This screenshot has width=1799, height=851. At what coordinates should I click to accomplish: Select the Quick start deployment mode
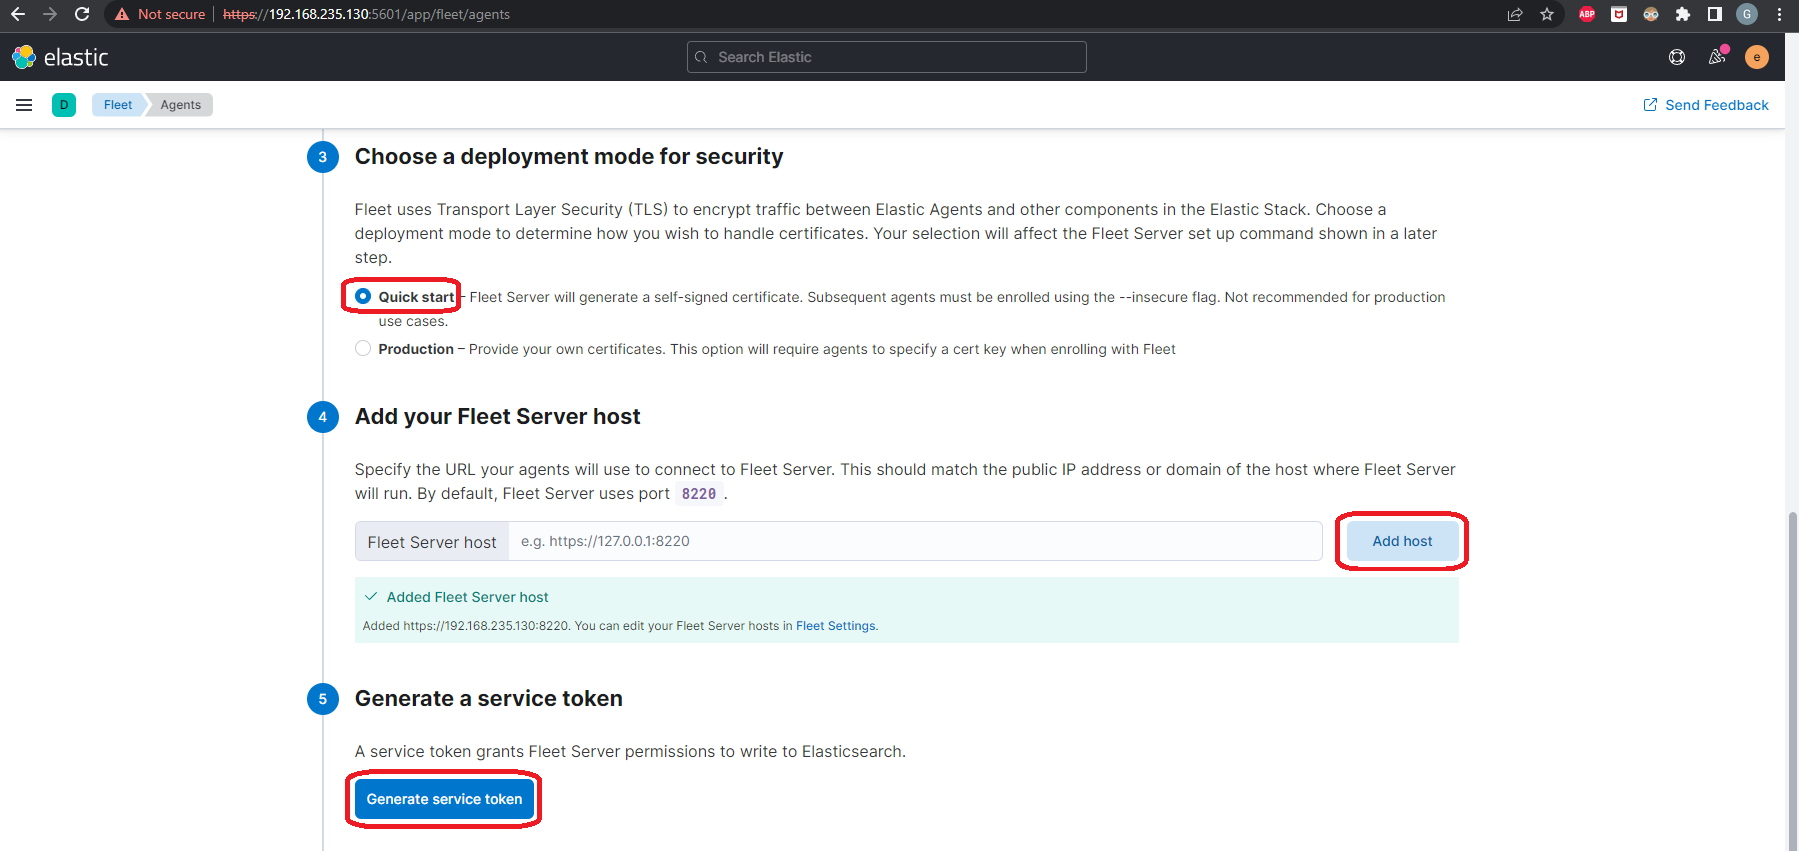[x=363, y=296]
